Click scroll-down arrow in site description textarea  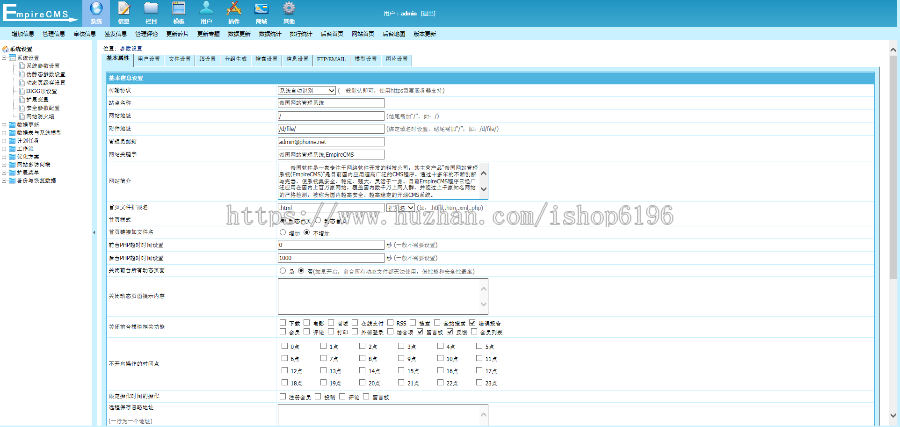coord(483,188)
